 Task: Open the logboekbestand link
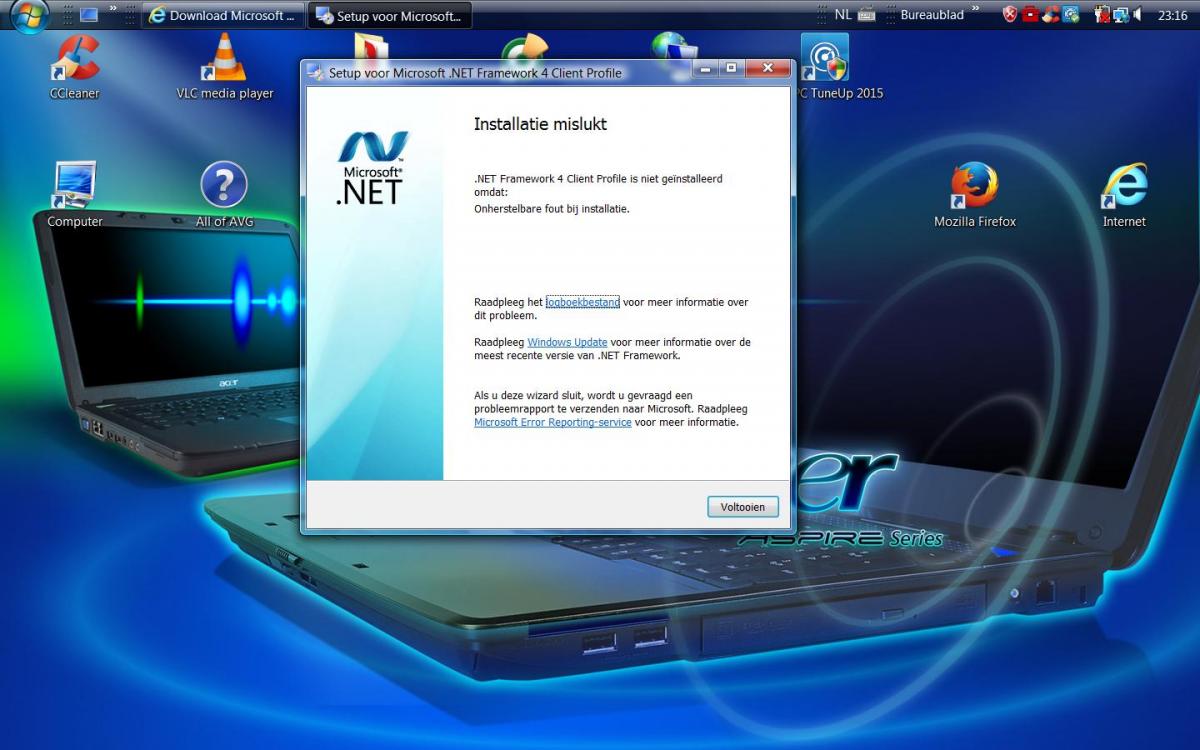583,302
